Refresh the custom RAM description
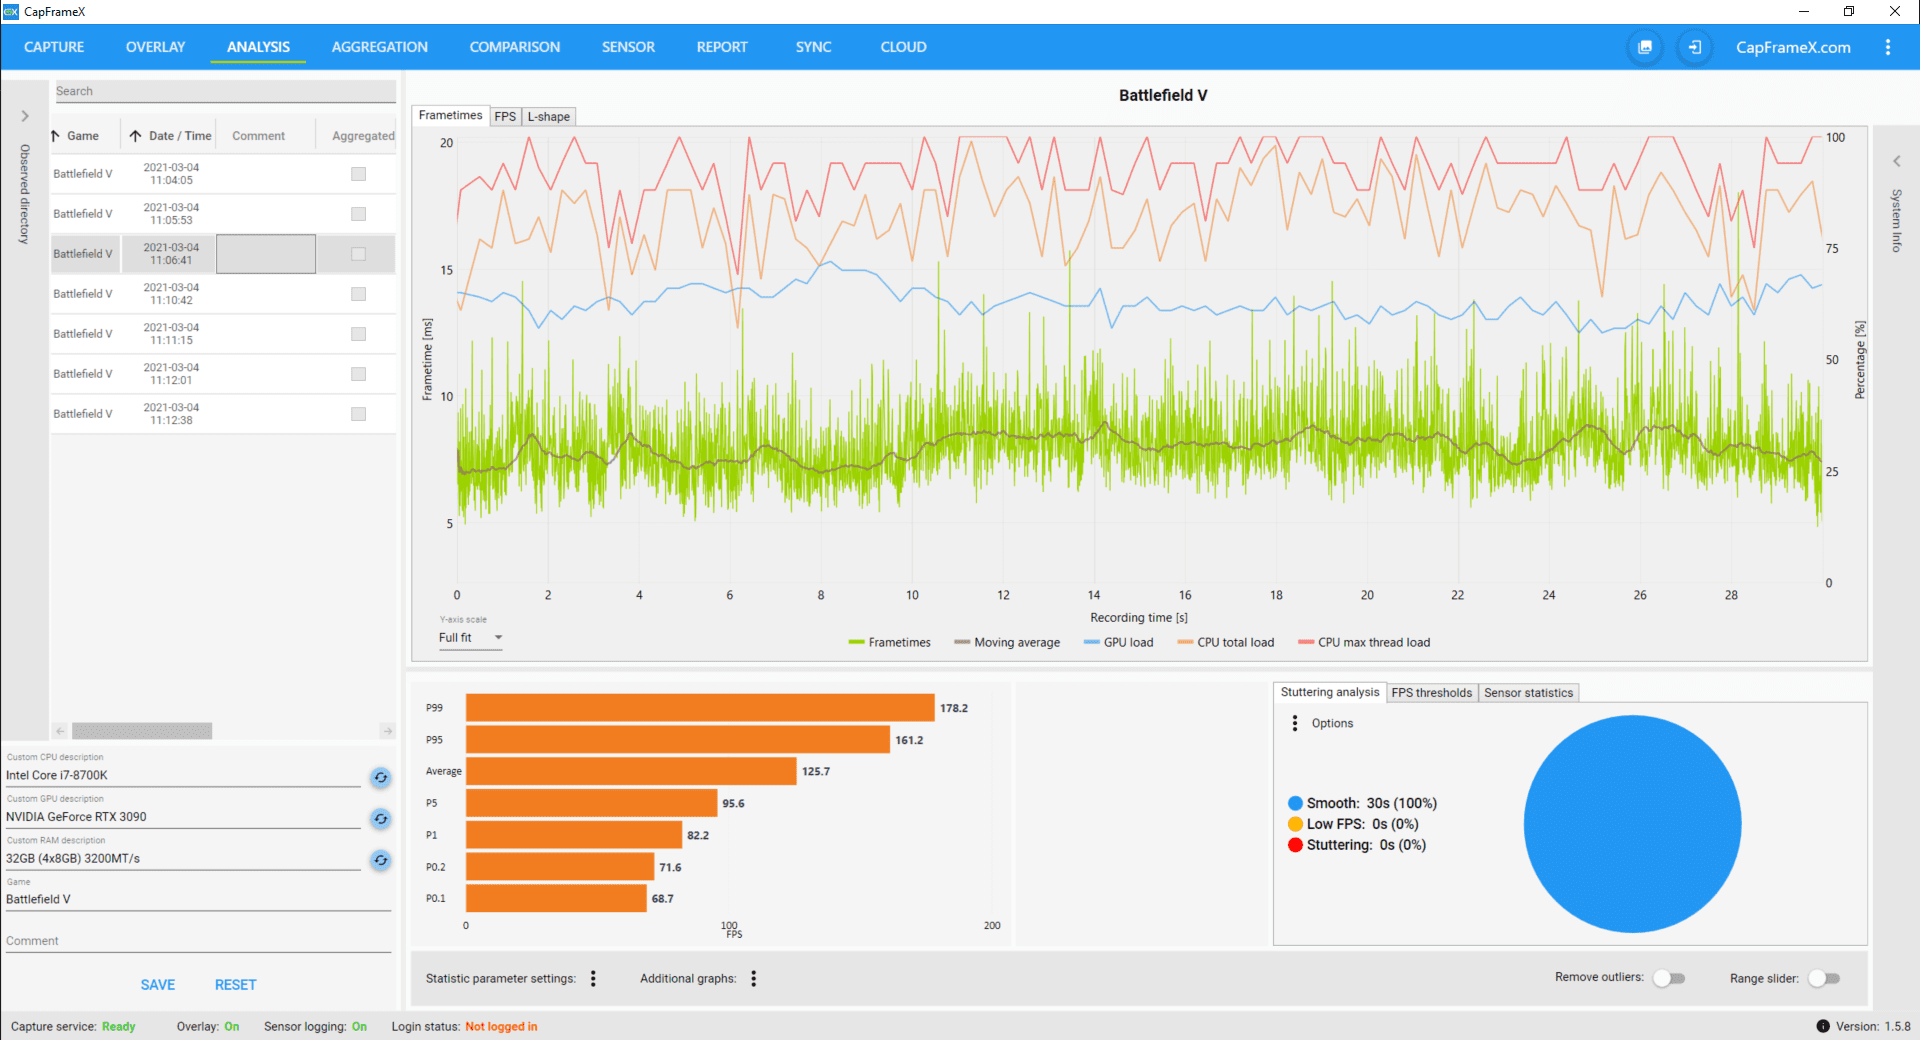Image resolution: width=1920 pixels, height=1040 pixels. 381,860
